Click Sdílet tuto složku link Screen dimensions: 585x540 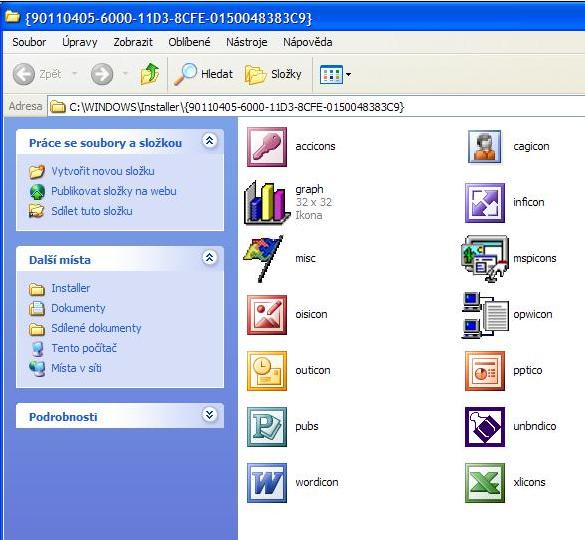click(x=92, y=211)
